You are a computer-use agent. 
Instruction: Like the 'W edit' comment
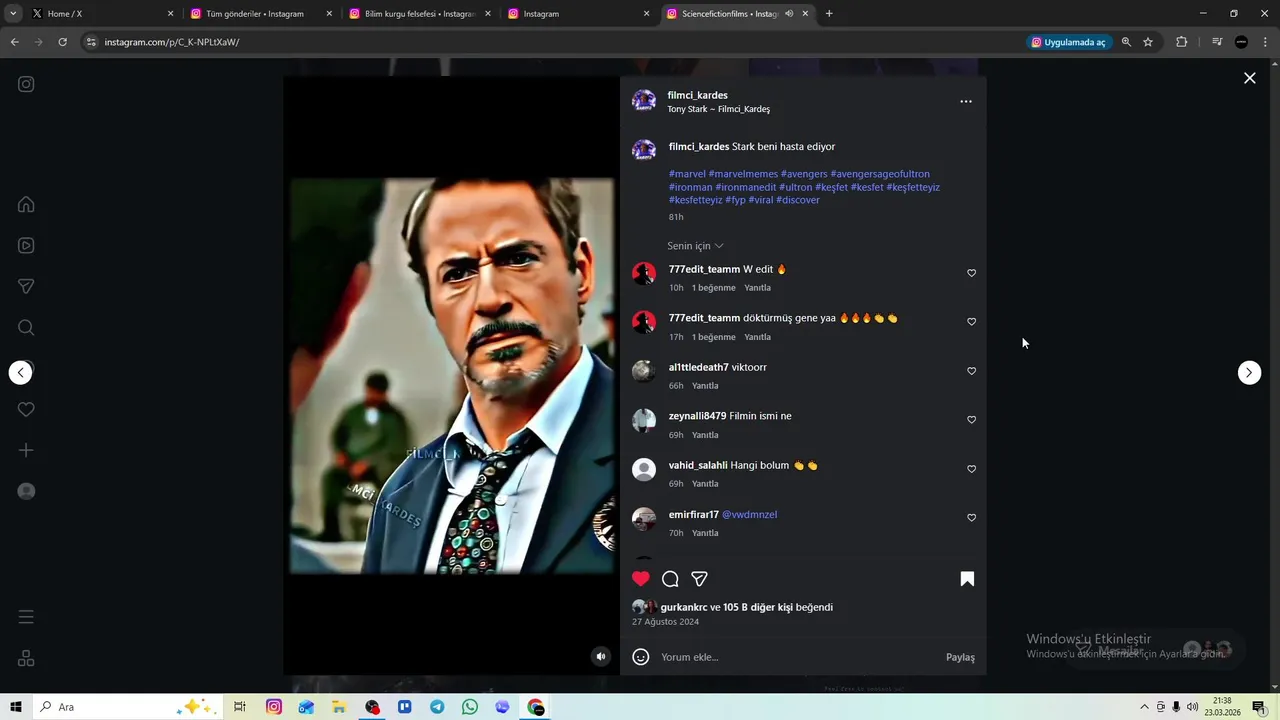point(971,273)
